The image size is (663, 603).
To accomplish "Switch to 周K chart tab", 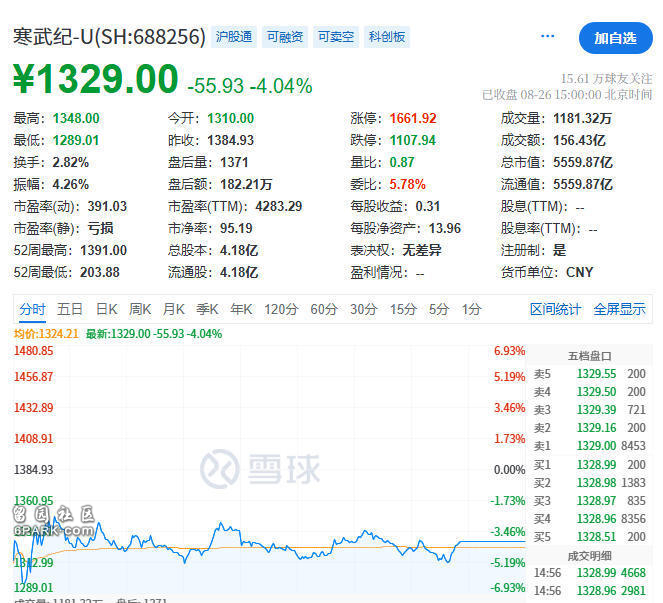I will [x=140, y=309].
